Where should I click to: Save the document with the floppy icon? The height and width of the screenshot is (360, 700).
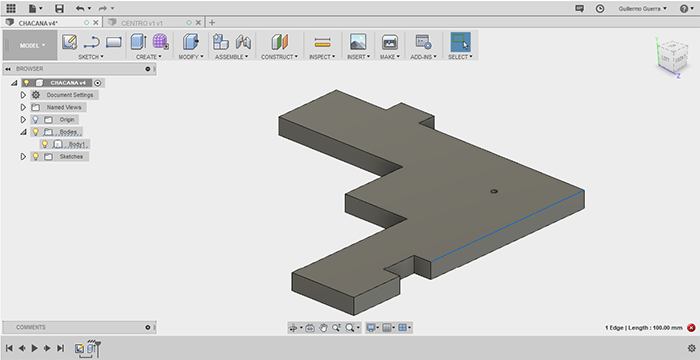click(59, 8)
